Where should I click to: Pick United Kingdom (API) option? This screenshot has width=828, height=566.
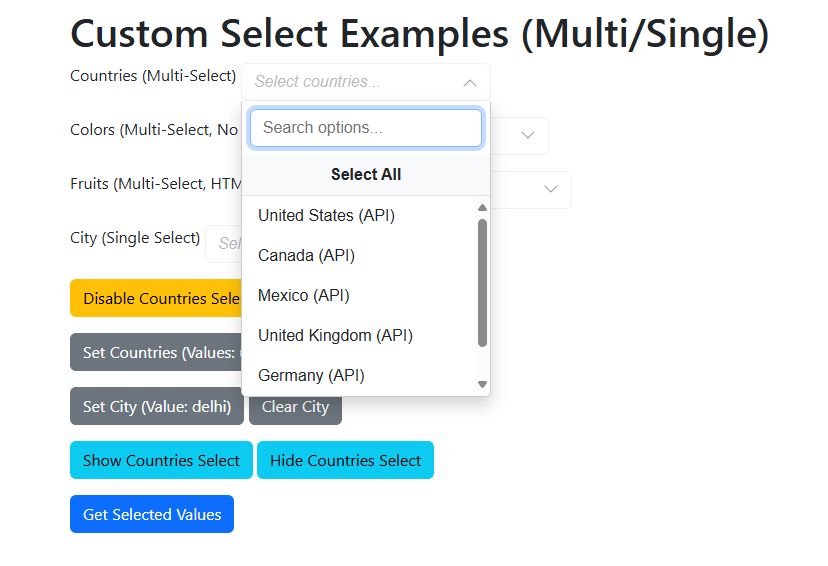coord(359,335)
